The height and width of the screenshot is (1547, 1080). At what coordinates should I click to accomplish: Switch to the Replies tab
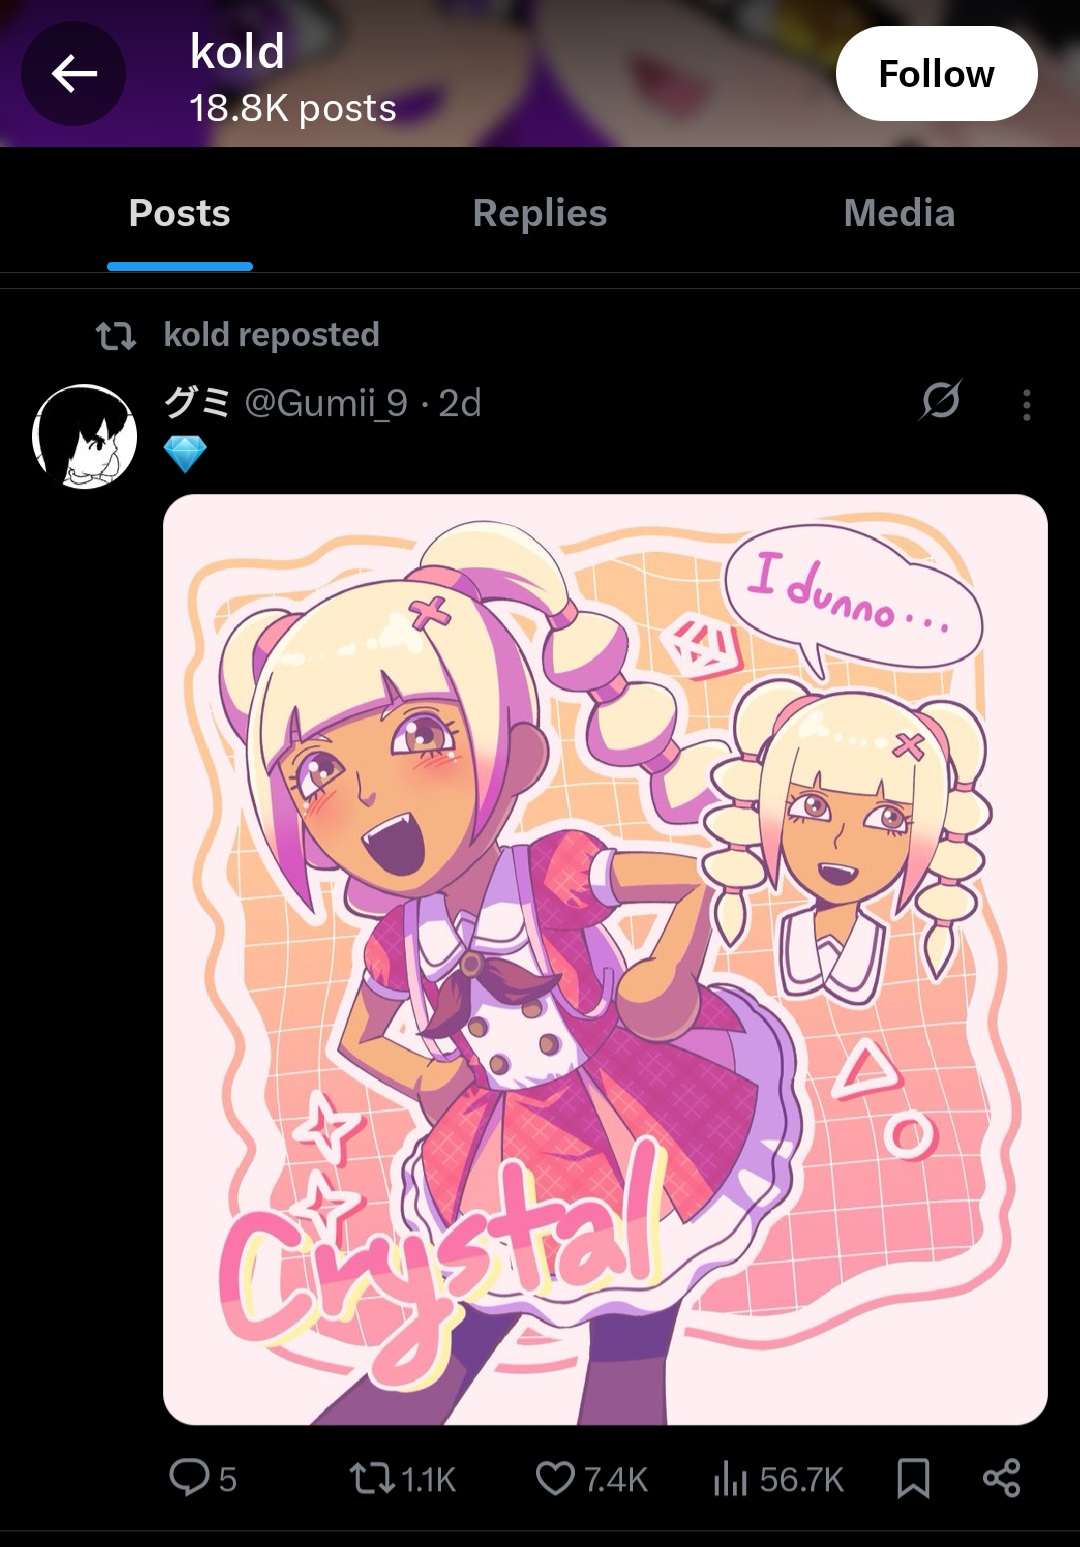(x=540, y=213)
